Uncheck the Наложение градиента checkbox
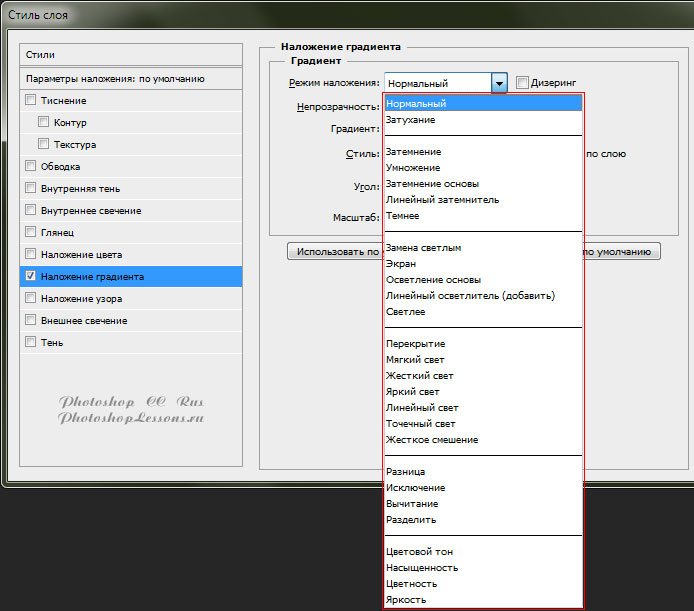 coord(30,276)
